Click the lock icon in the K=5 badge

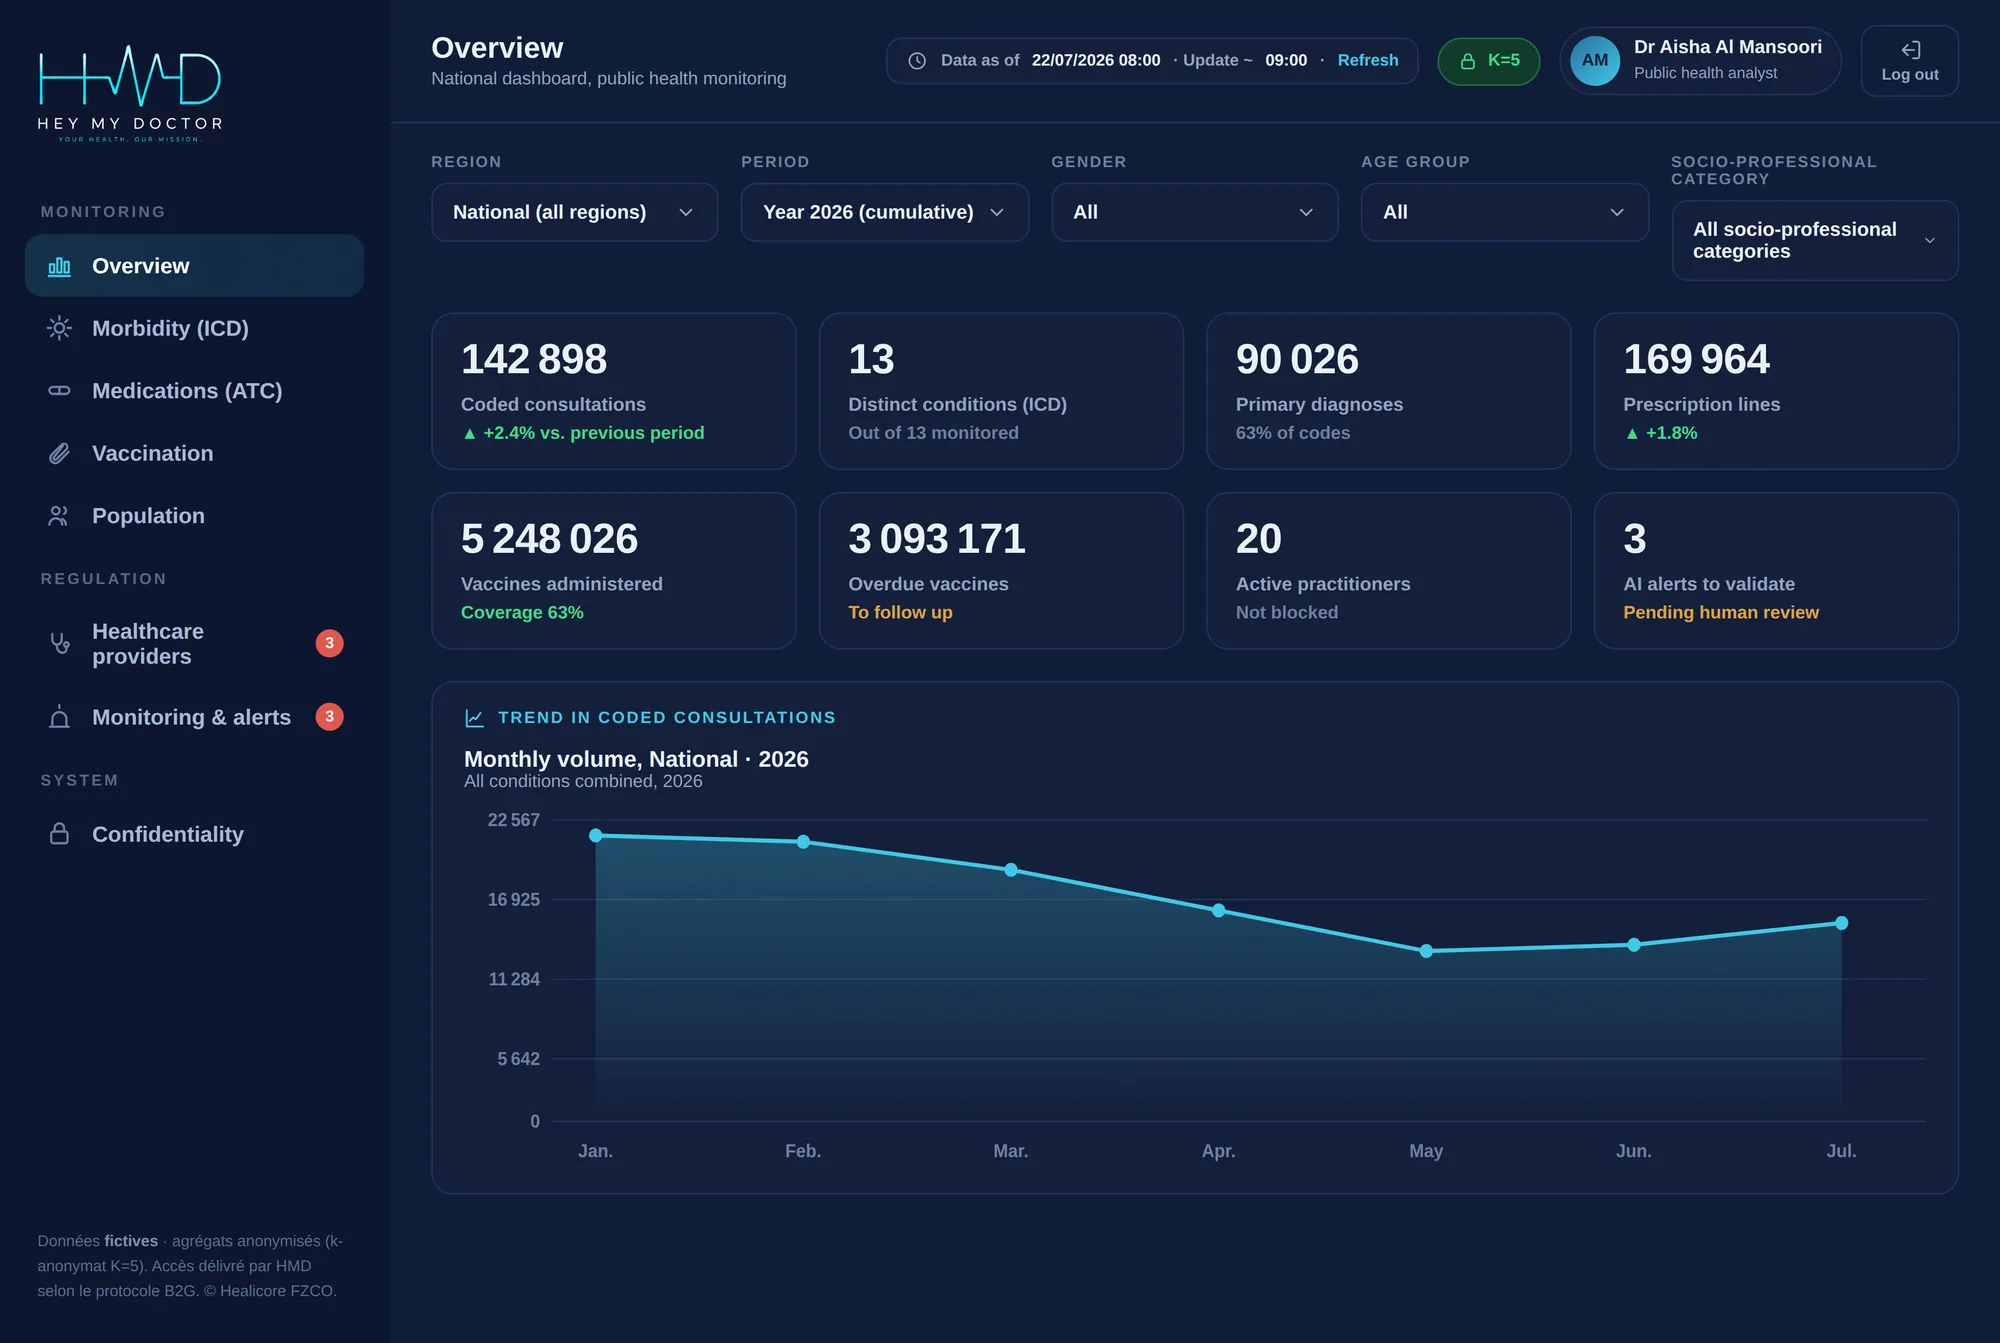tap(1468, 61)
